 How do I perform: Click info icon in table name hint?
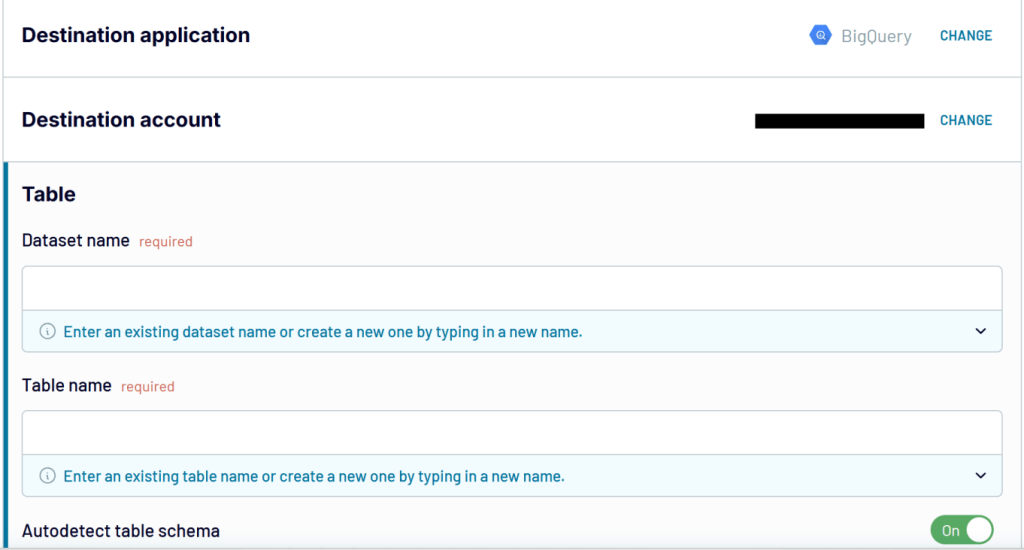click(x=47, y=476)
